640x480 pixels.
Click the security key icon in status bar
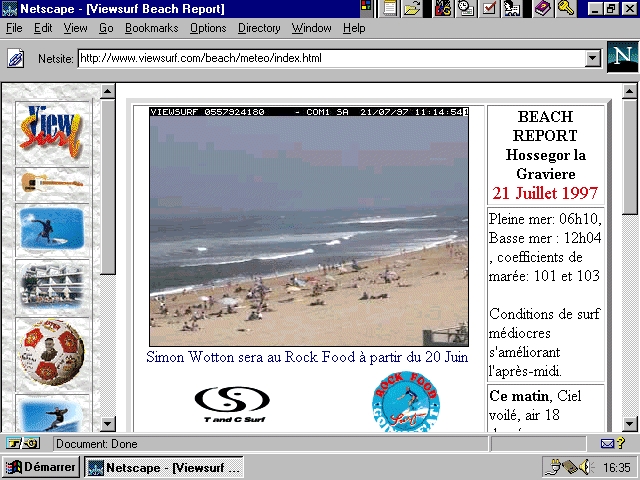coord(22,443)
